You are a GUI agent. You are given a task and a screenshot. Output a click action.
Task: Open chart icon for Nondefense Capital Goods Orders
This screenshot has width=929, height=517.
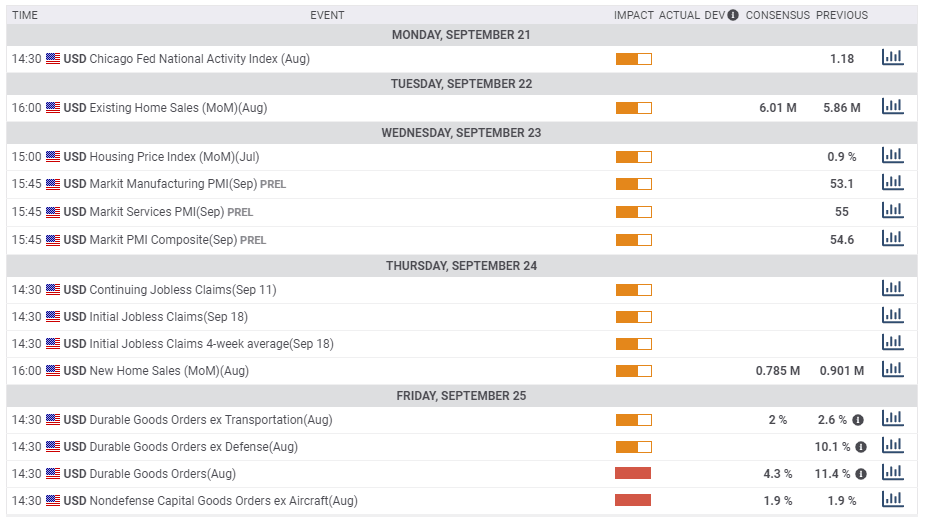pyautogui.click(x=892, y=500)
